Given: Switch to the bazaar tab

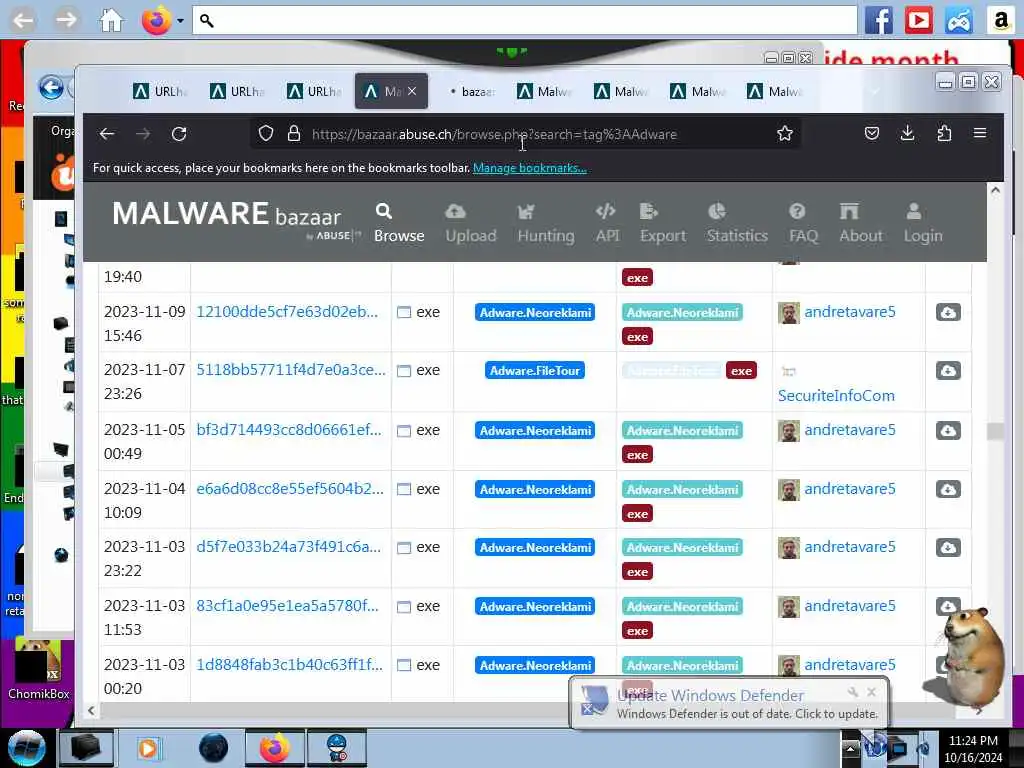Looking at the screenshot, I should click(x=473, y=91).
